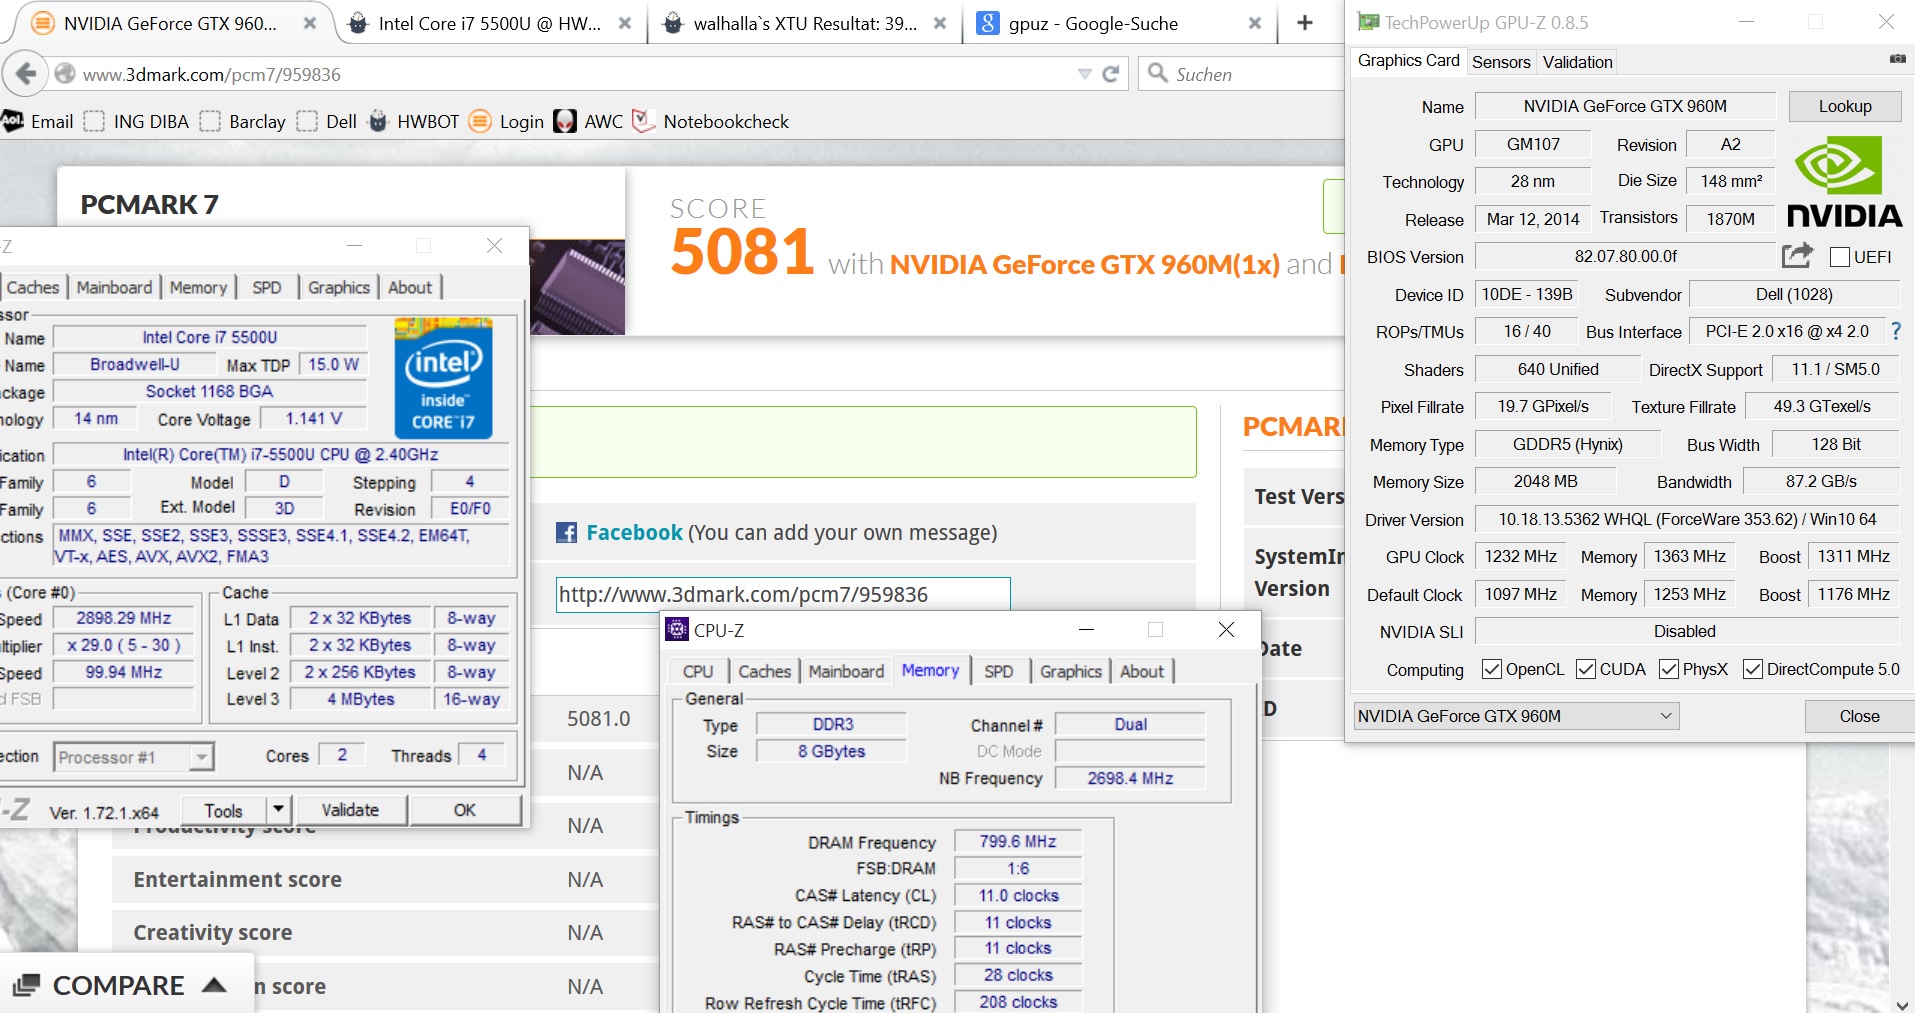Click the NVIDIA GeForce GTX 960M score link
Screen dimensions: 1915x1013
tap(1084, 264)
